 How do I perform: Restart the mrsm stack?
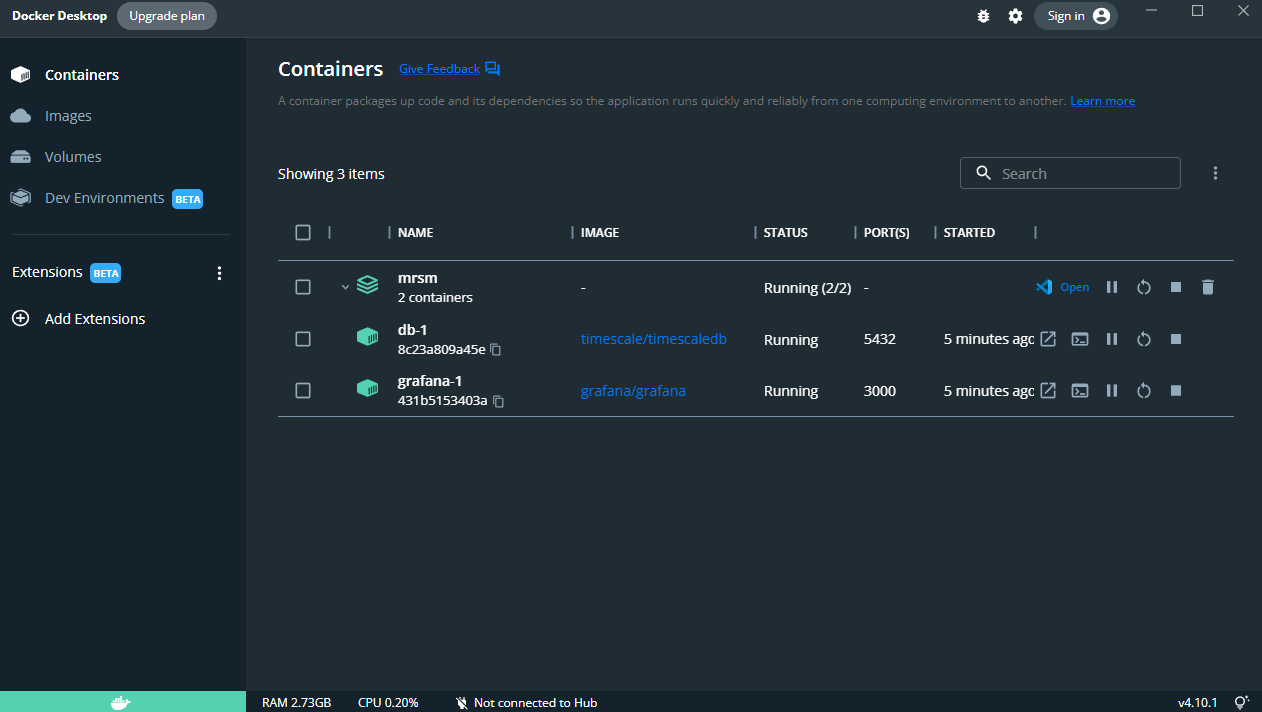tap(1144, 287)
